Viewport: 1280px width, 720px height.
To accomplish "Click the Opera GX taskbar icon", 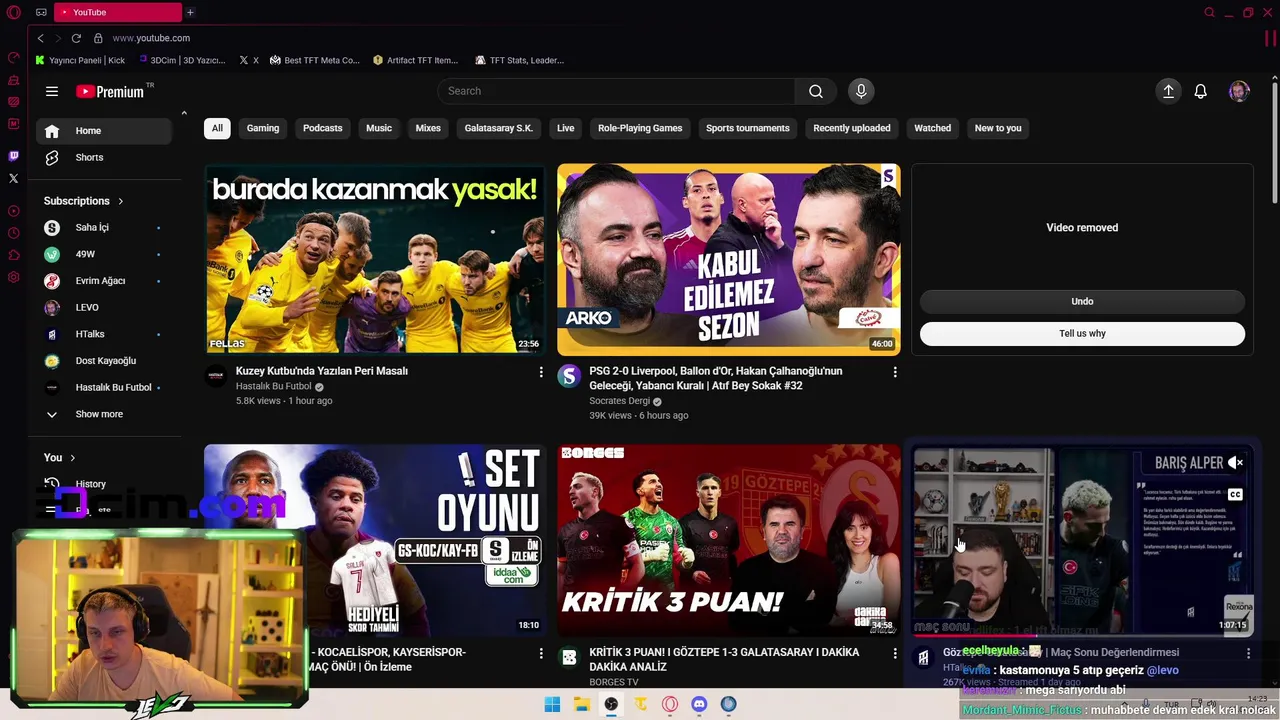I will point(670,704).
